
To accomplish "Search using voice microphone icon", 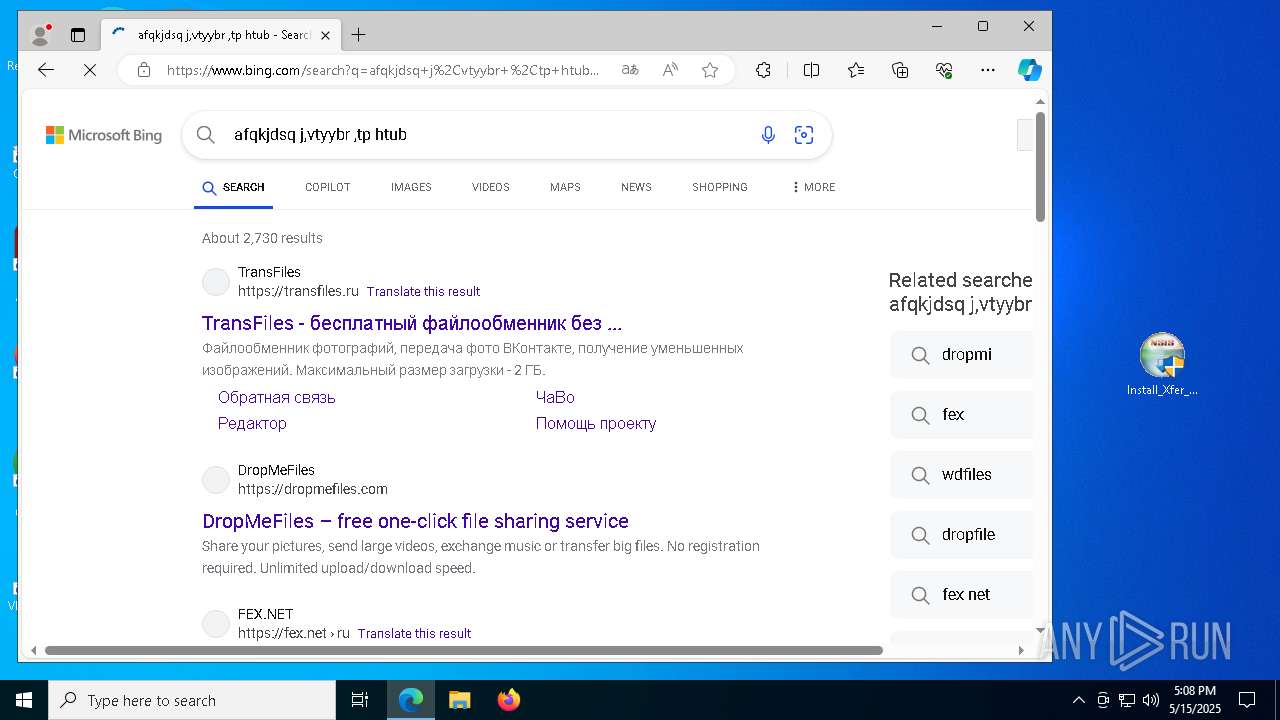I will pos(768,135).
